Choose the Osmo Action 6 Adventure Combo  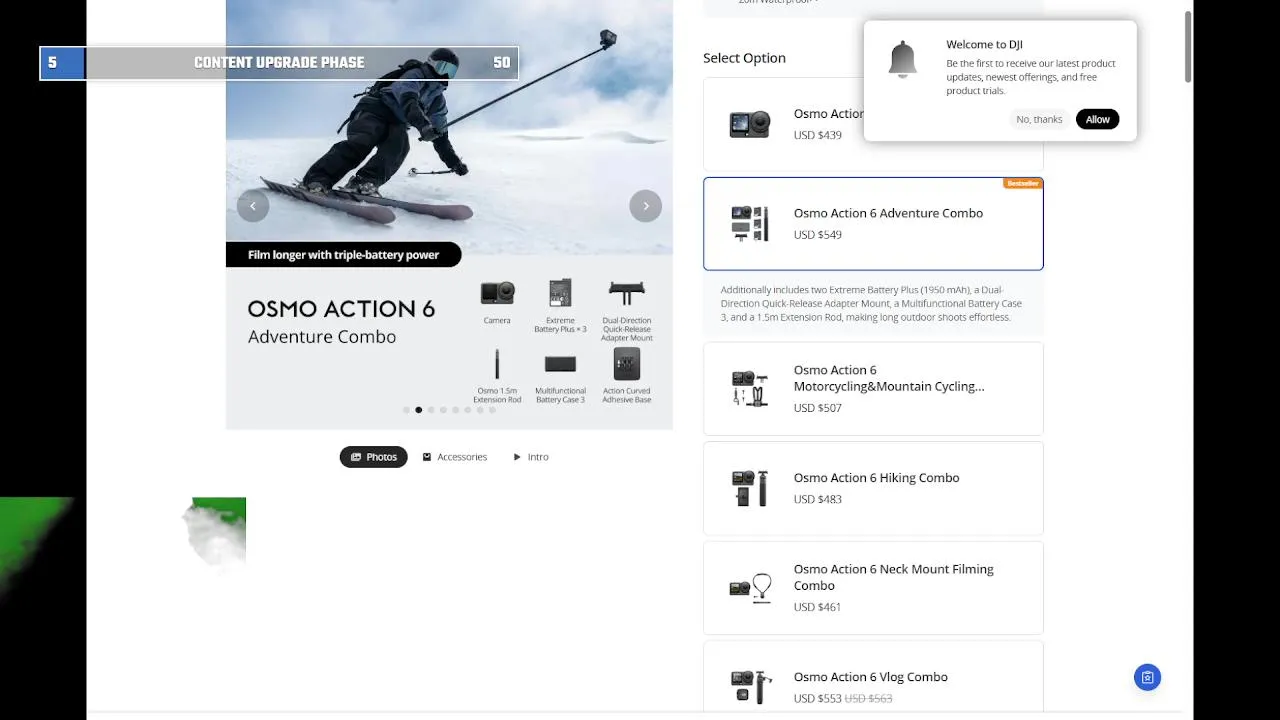873,224
